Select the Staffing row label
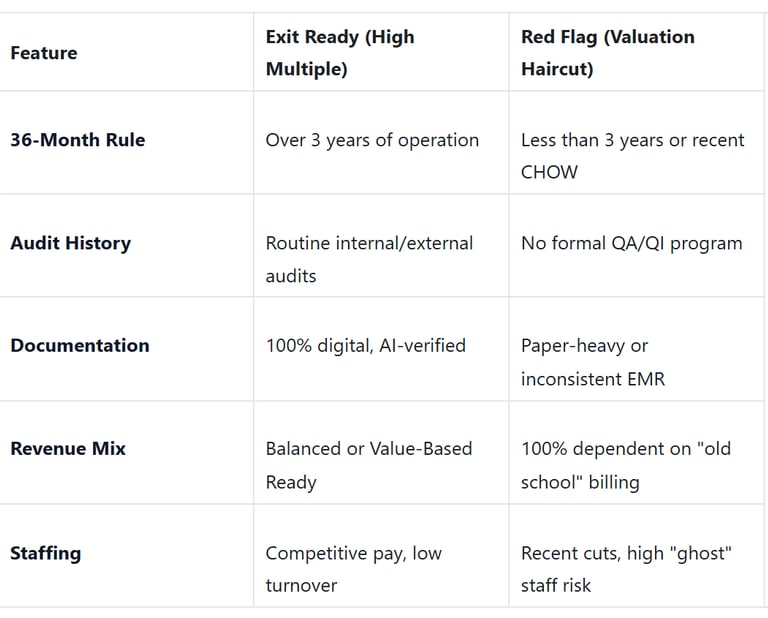This screenshot has height=618, width=768. tap(45, 553)
